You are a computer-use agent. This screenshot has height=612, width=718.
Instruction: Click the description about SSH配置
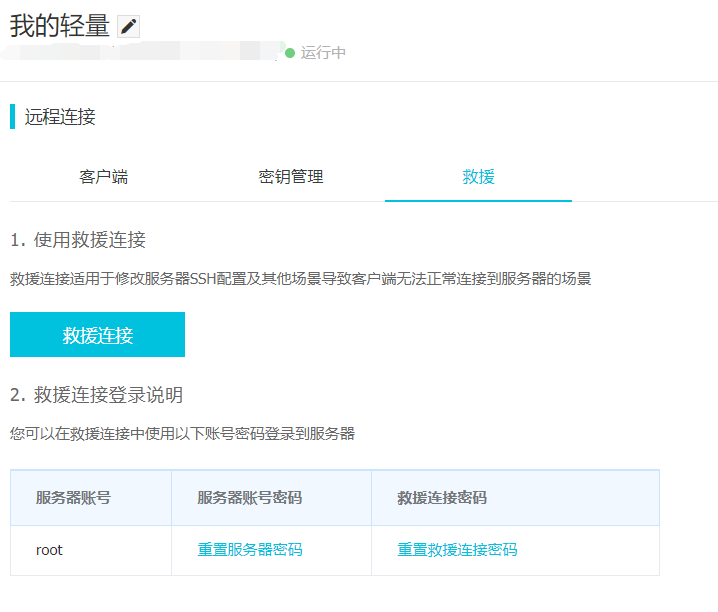coord(300,279)
